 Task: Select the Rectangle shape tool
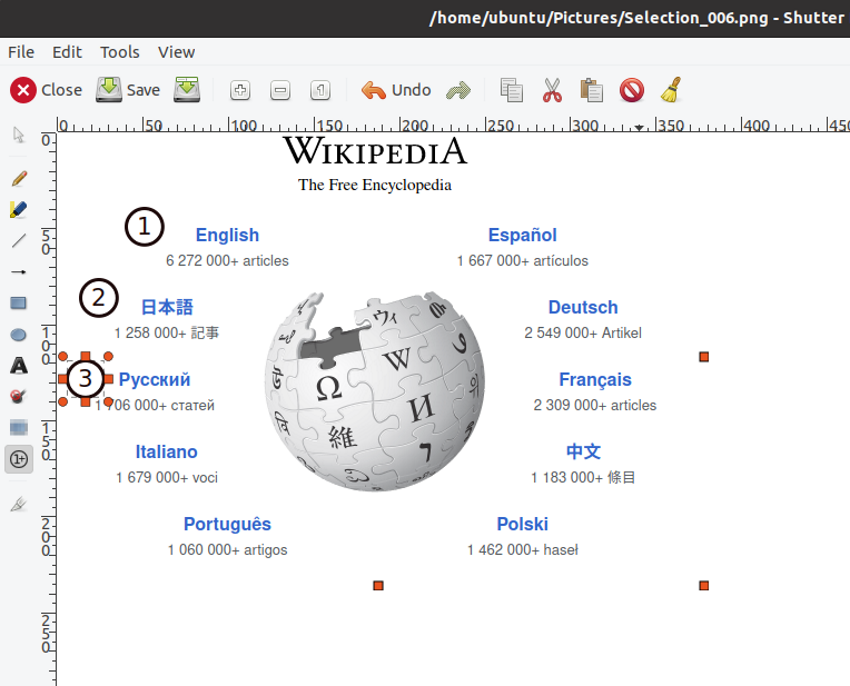click(x=18, y=303)
